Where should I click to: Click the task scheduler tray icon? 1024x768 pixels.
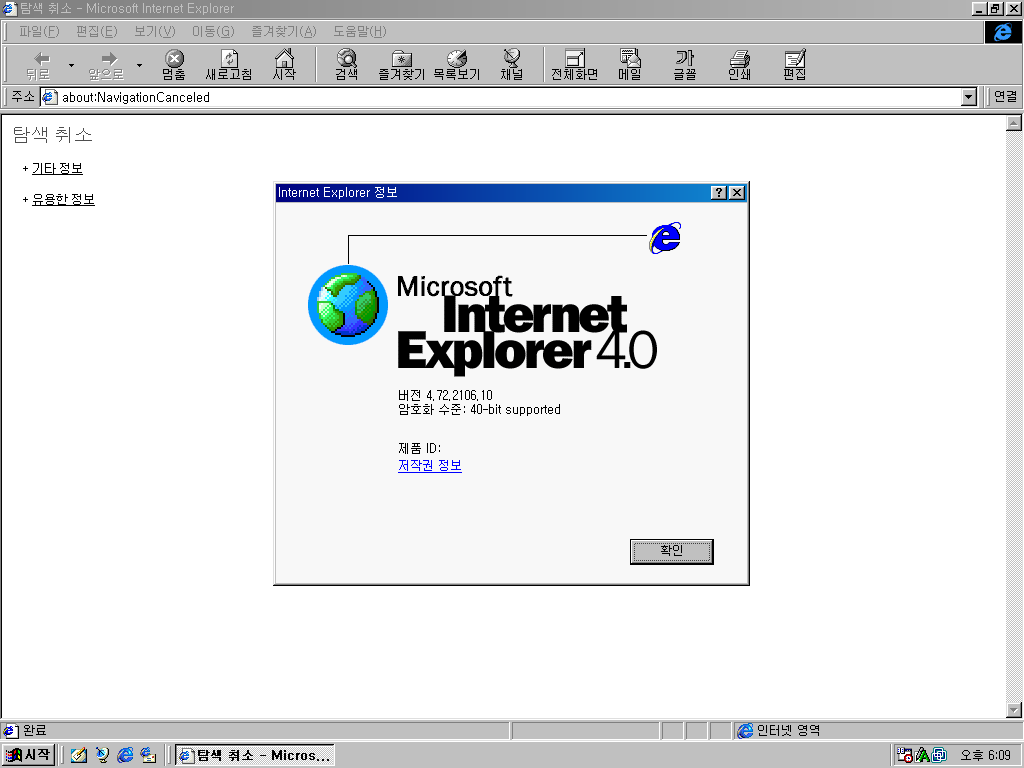pos(904,755)
